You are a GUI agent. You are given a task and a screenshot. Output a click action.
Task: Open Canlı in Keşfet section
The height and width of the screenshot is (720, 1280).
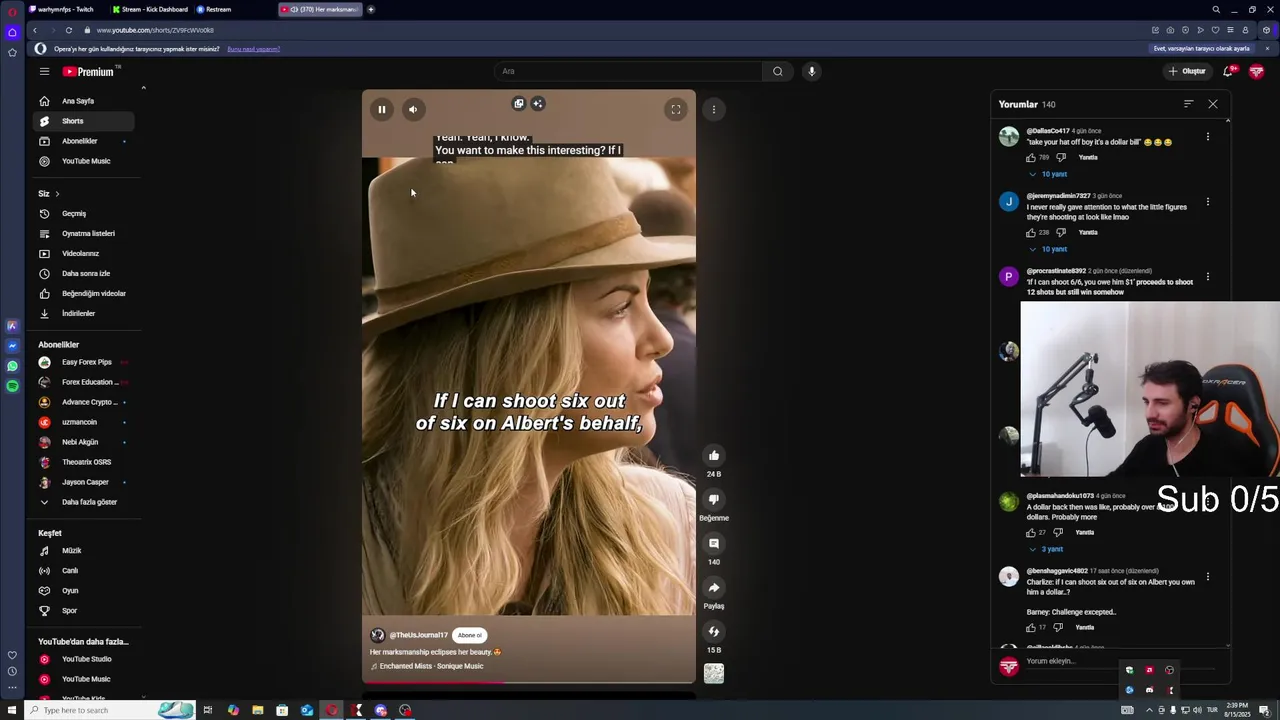[83, 570]
